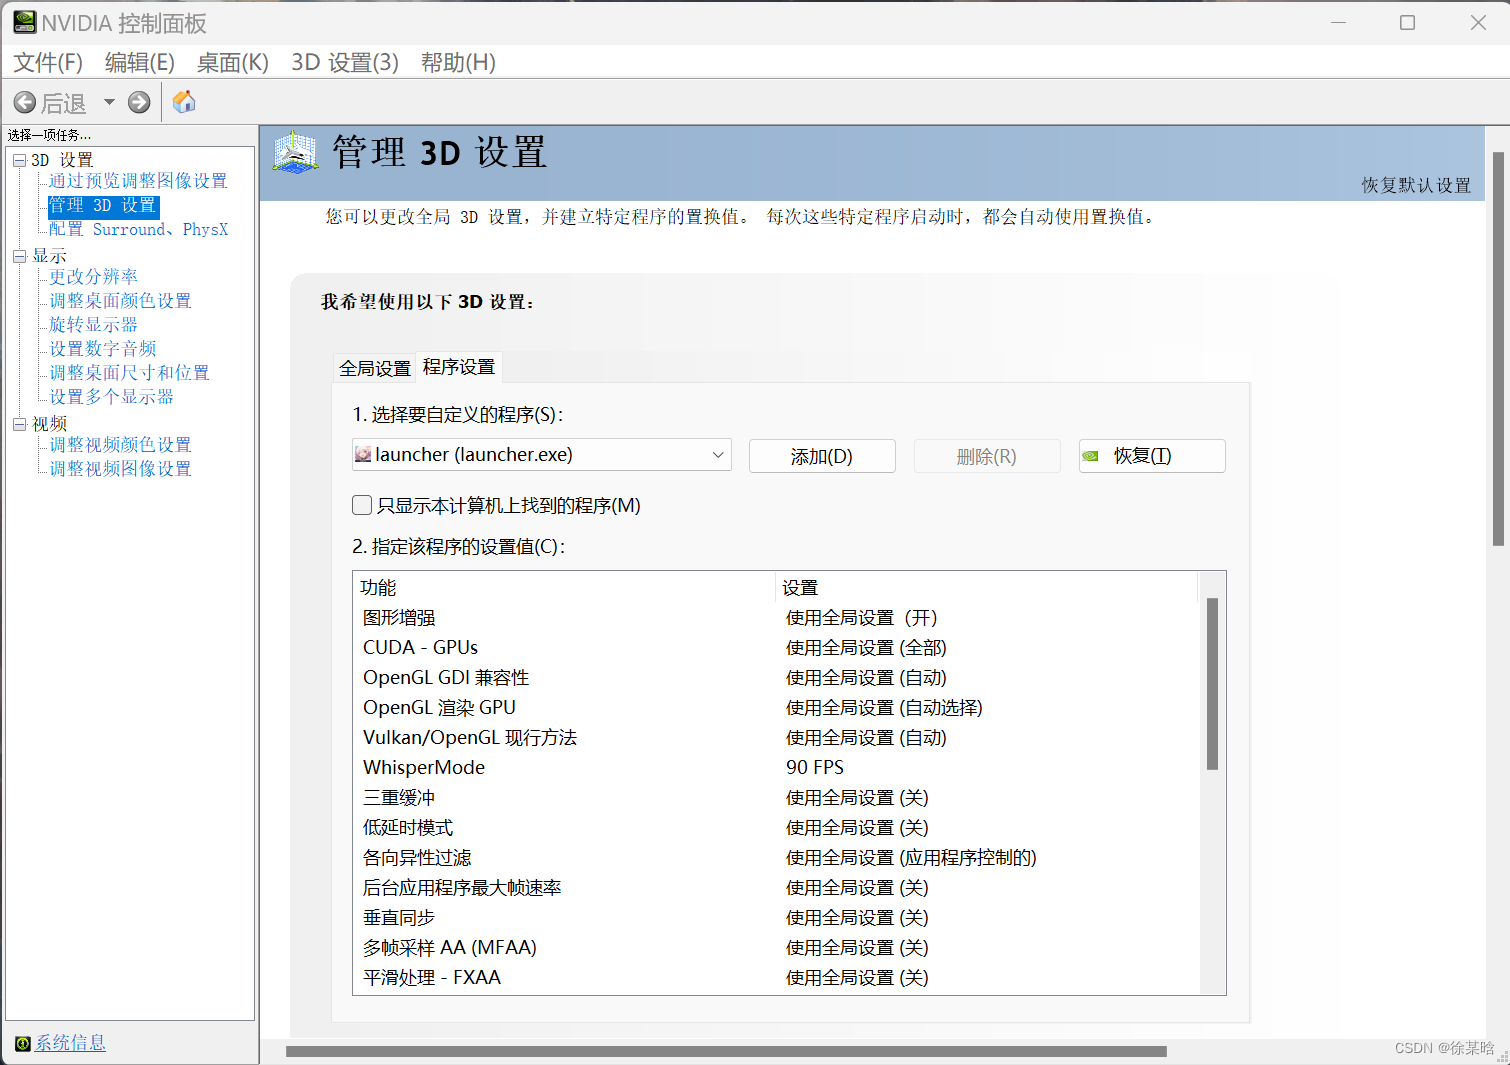
Task: Open 设置数字音频 in the tree
Action: point(102,349)
